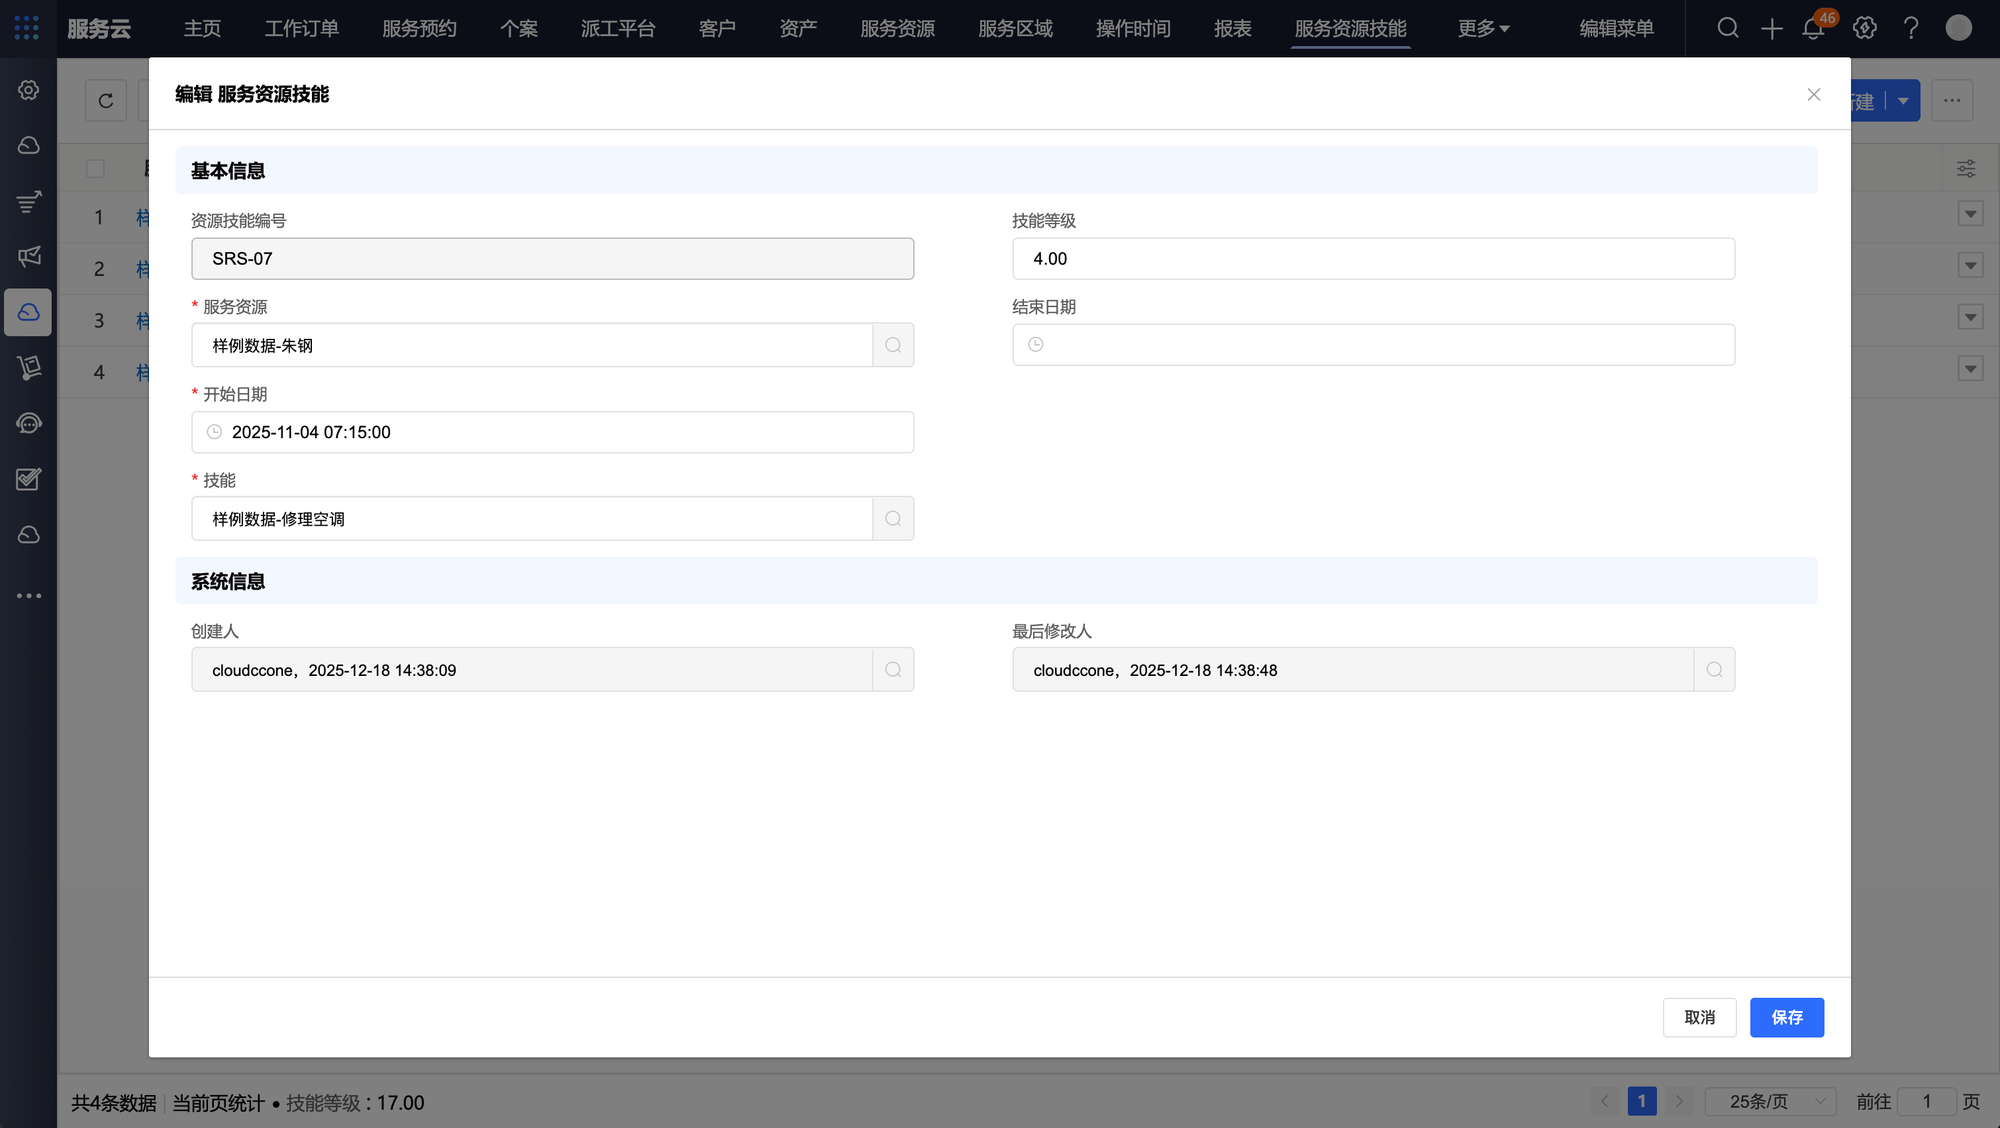2000x1128 pixels.
Task: Click the plus quick-create icon
Action: pos(1771,28)
